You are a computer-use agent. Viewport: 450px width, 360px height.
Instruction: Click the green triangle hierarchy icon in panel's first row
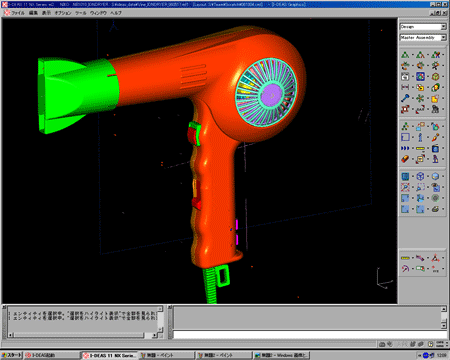tap(405, 55)
